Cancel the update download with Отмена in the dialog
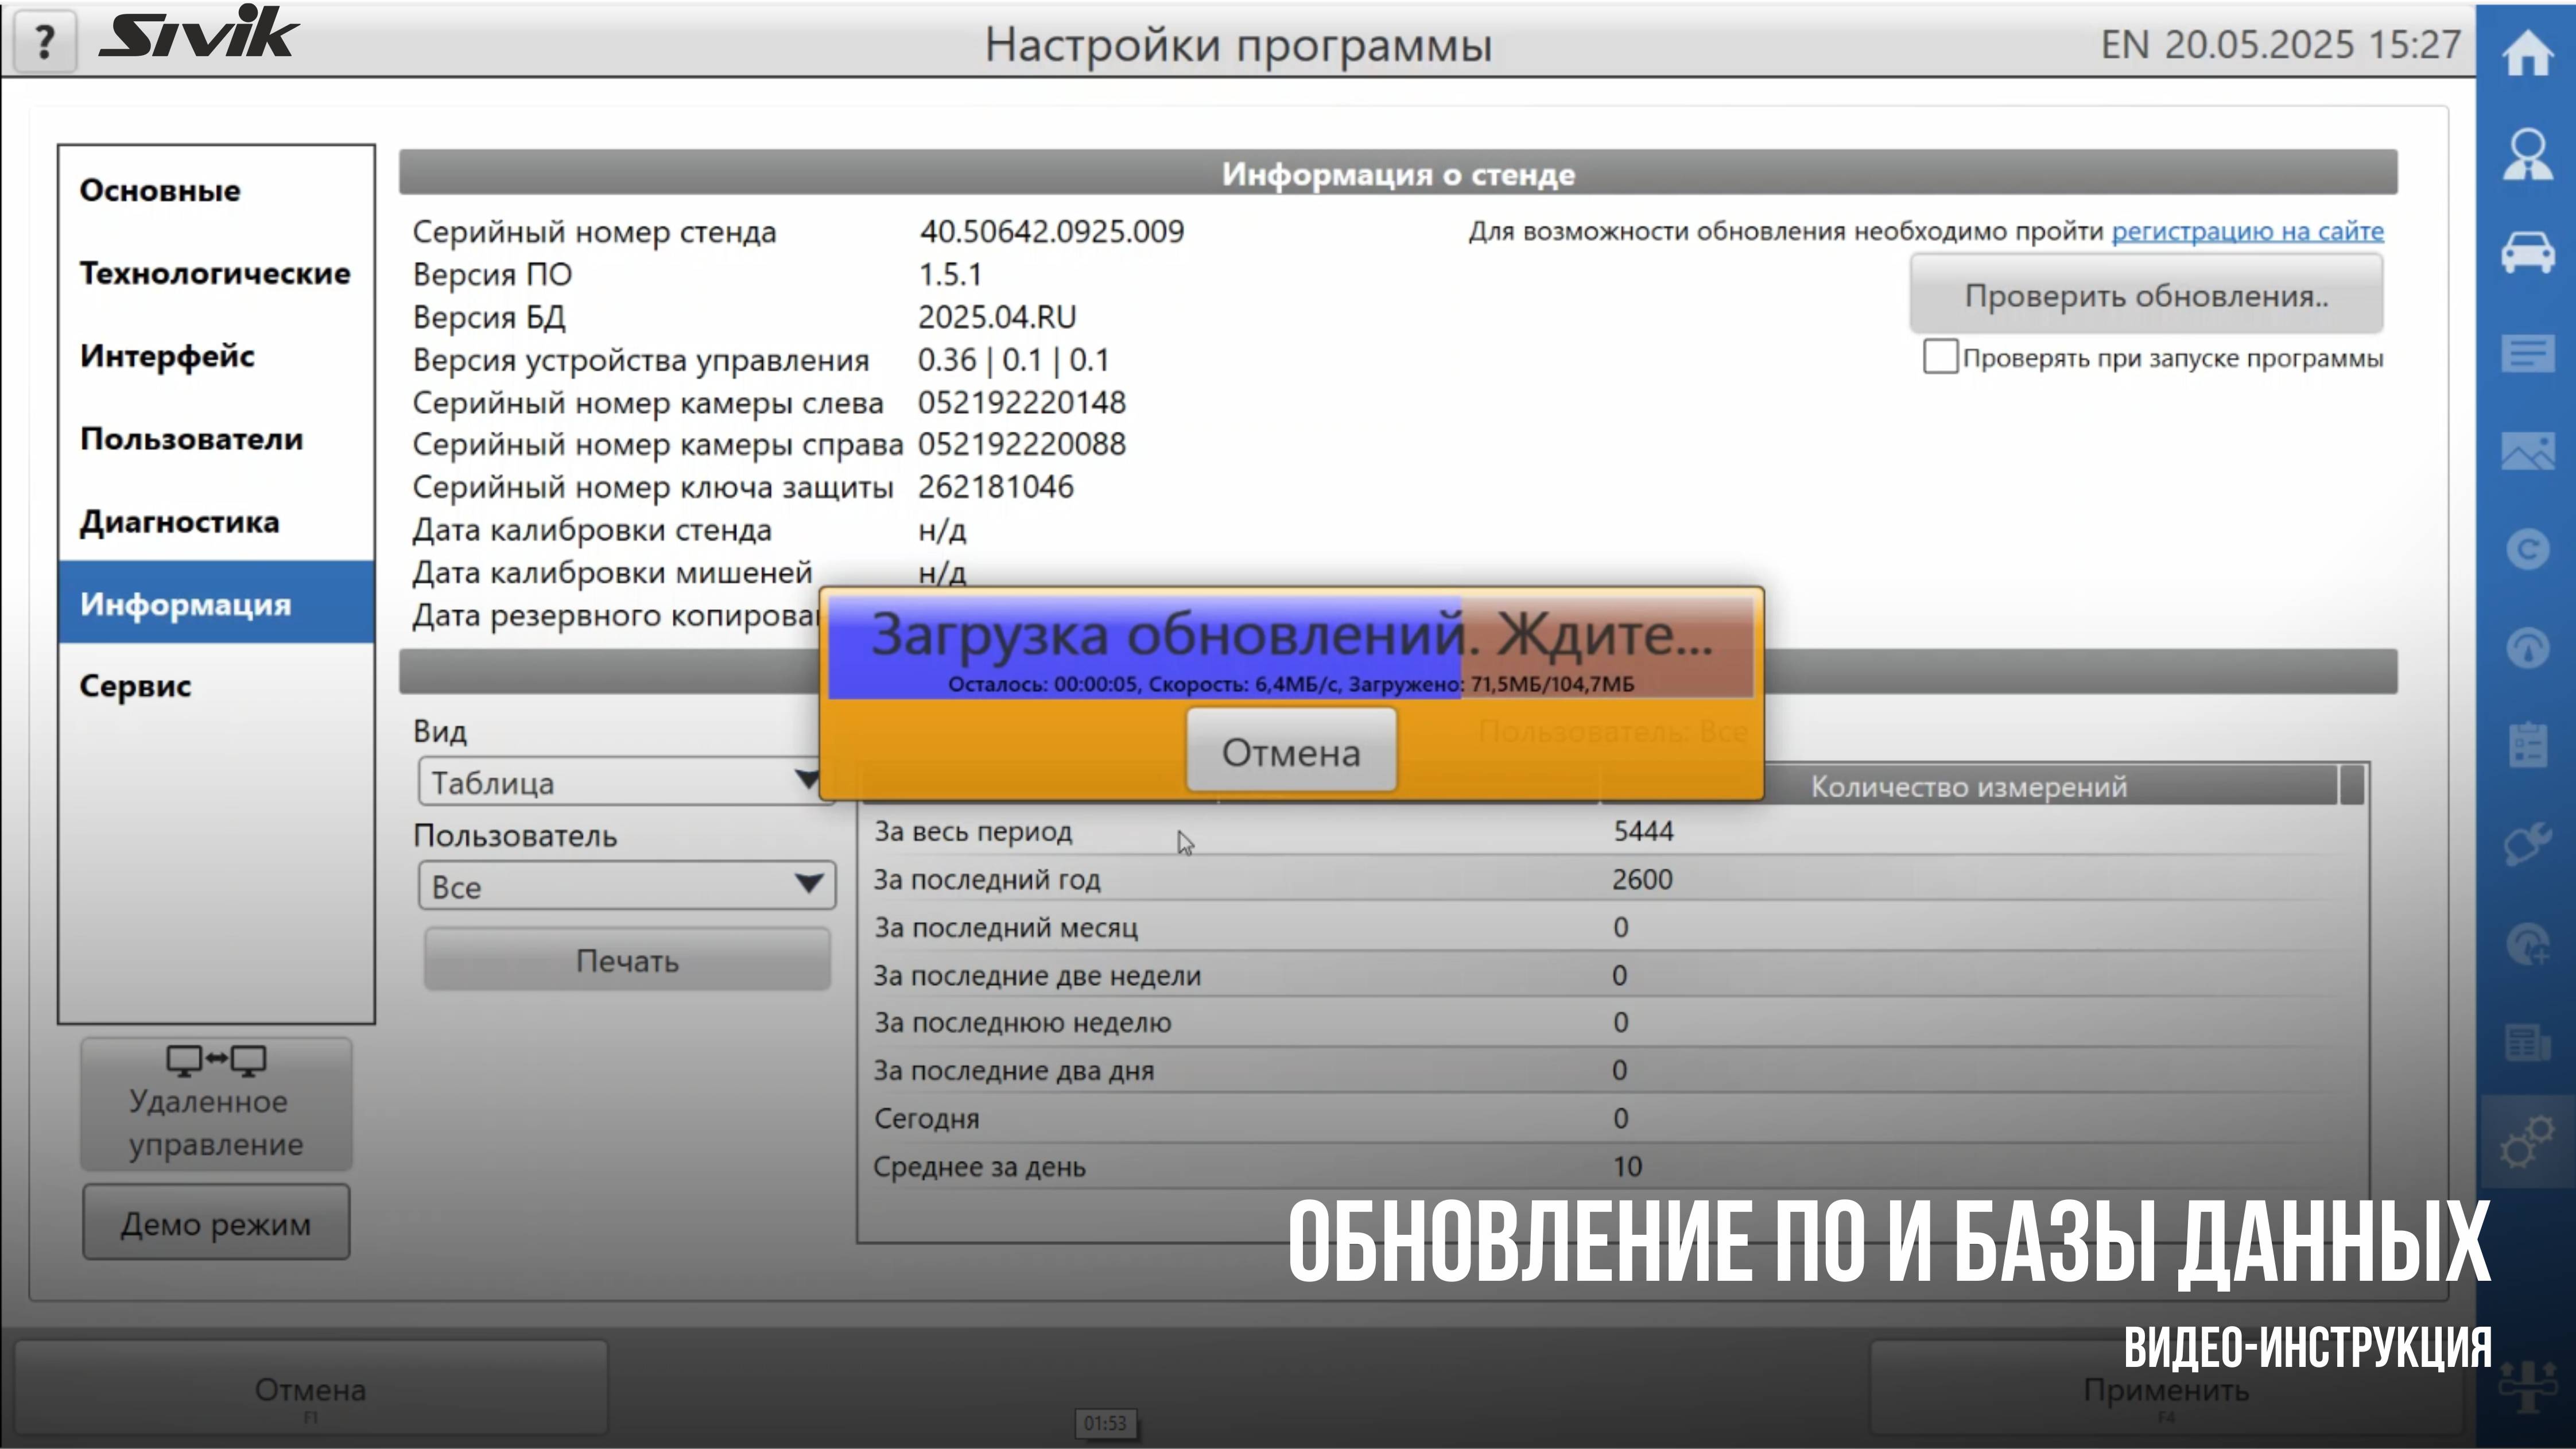The image size is (2576, 1449). pyautogui.click(x=1291, y=750)
